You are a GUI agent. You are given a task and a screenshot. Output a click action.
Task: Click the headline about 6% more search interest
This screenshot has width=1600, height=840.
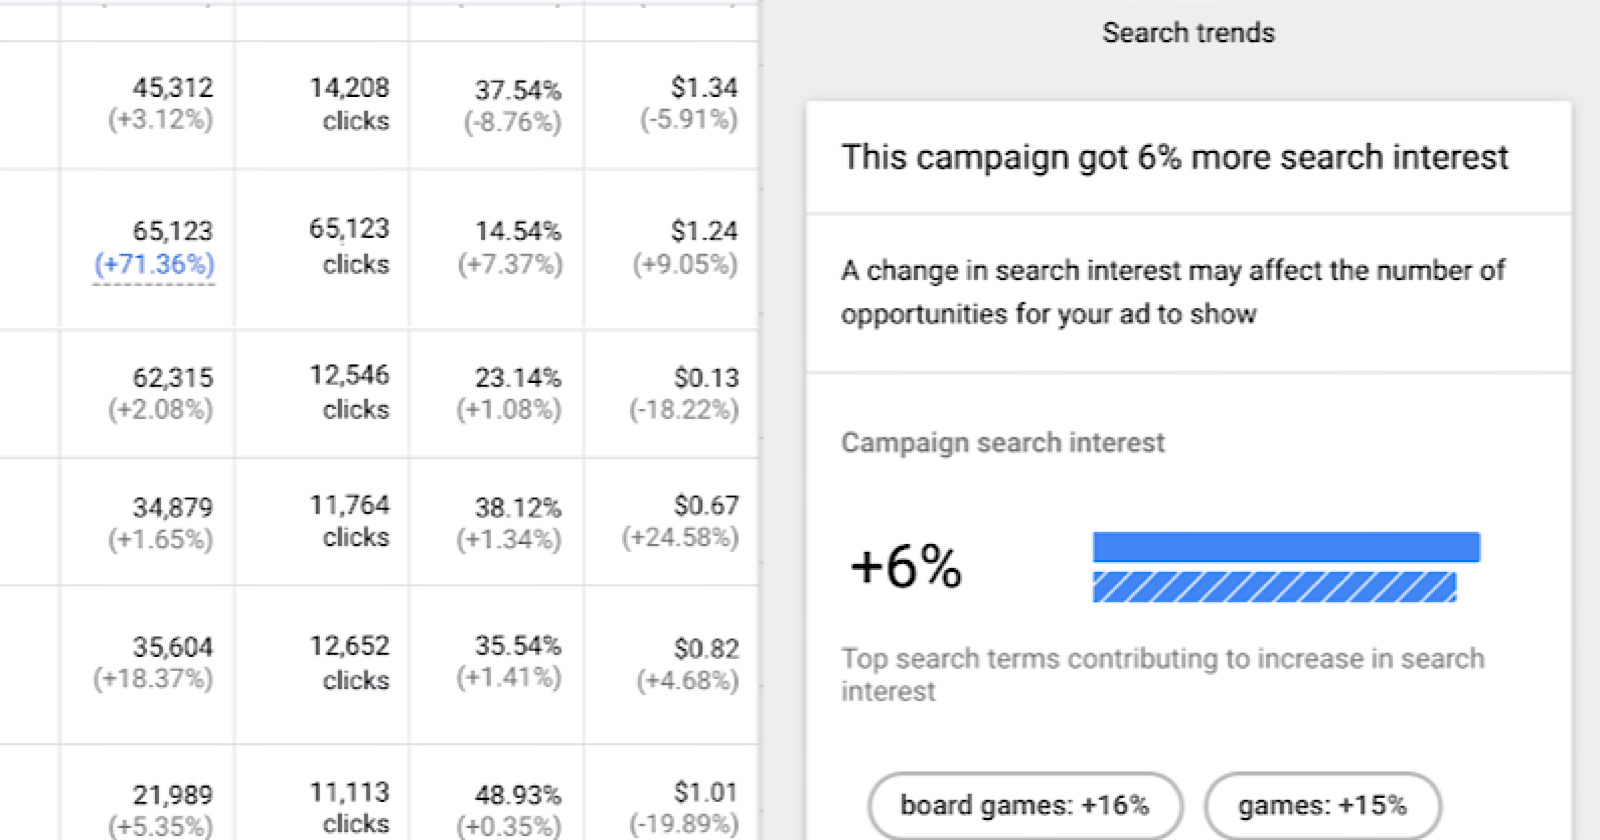point(1175,157)
